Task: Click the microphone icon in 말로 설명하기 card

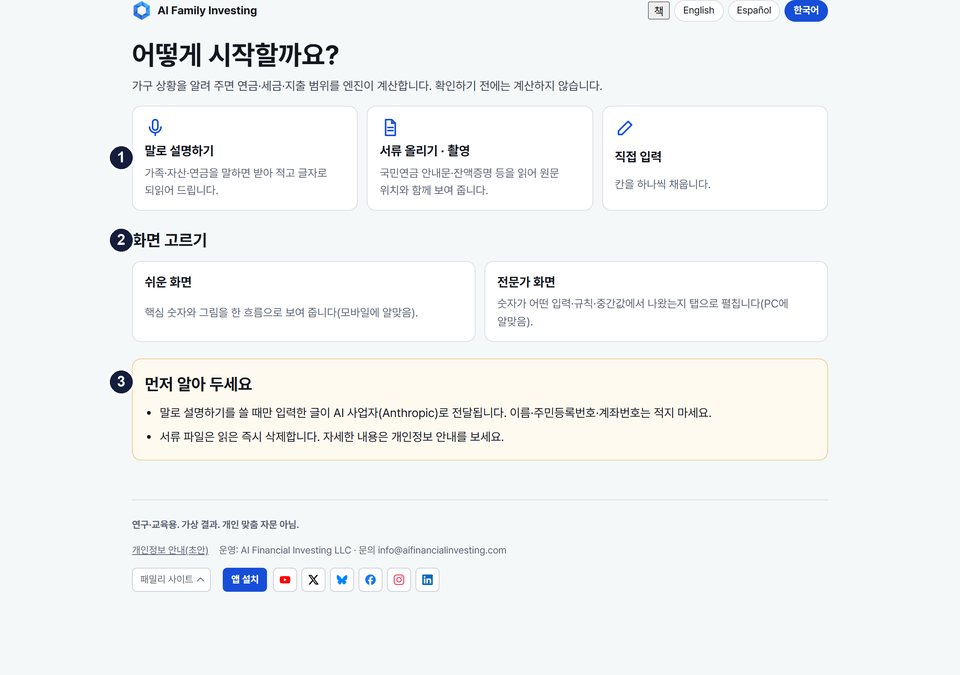Action: point(155,127)
